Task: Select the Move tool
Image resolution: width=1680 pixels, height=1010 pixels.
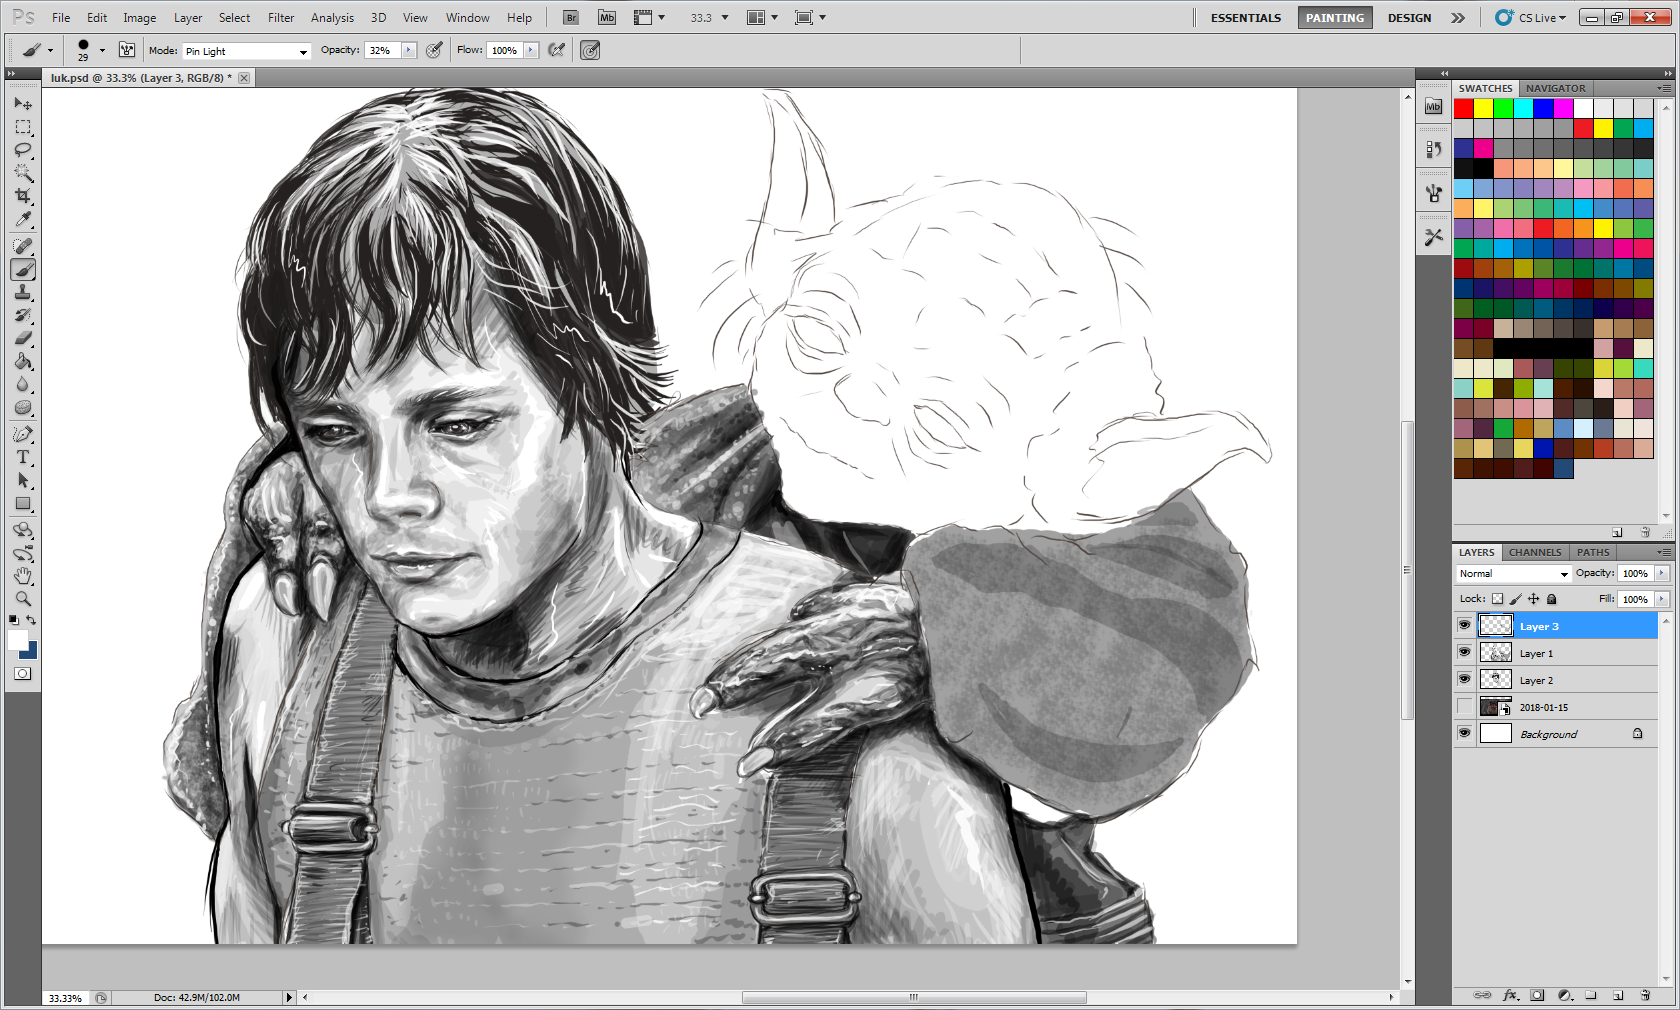Action: point(23,104)
